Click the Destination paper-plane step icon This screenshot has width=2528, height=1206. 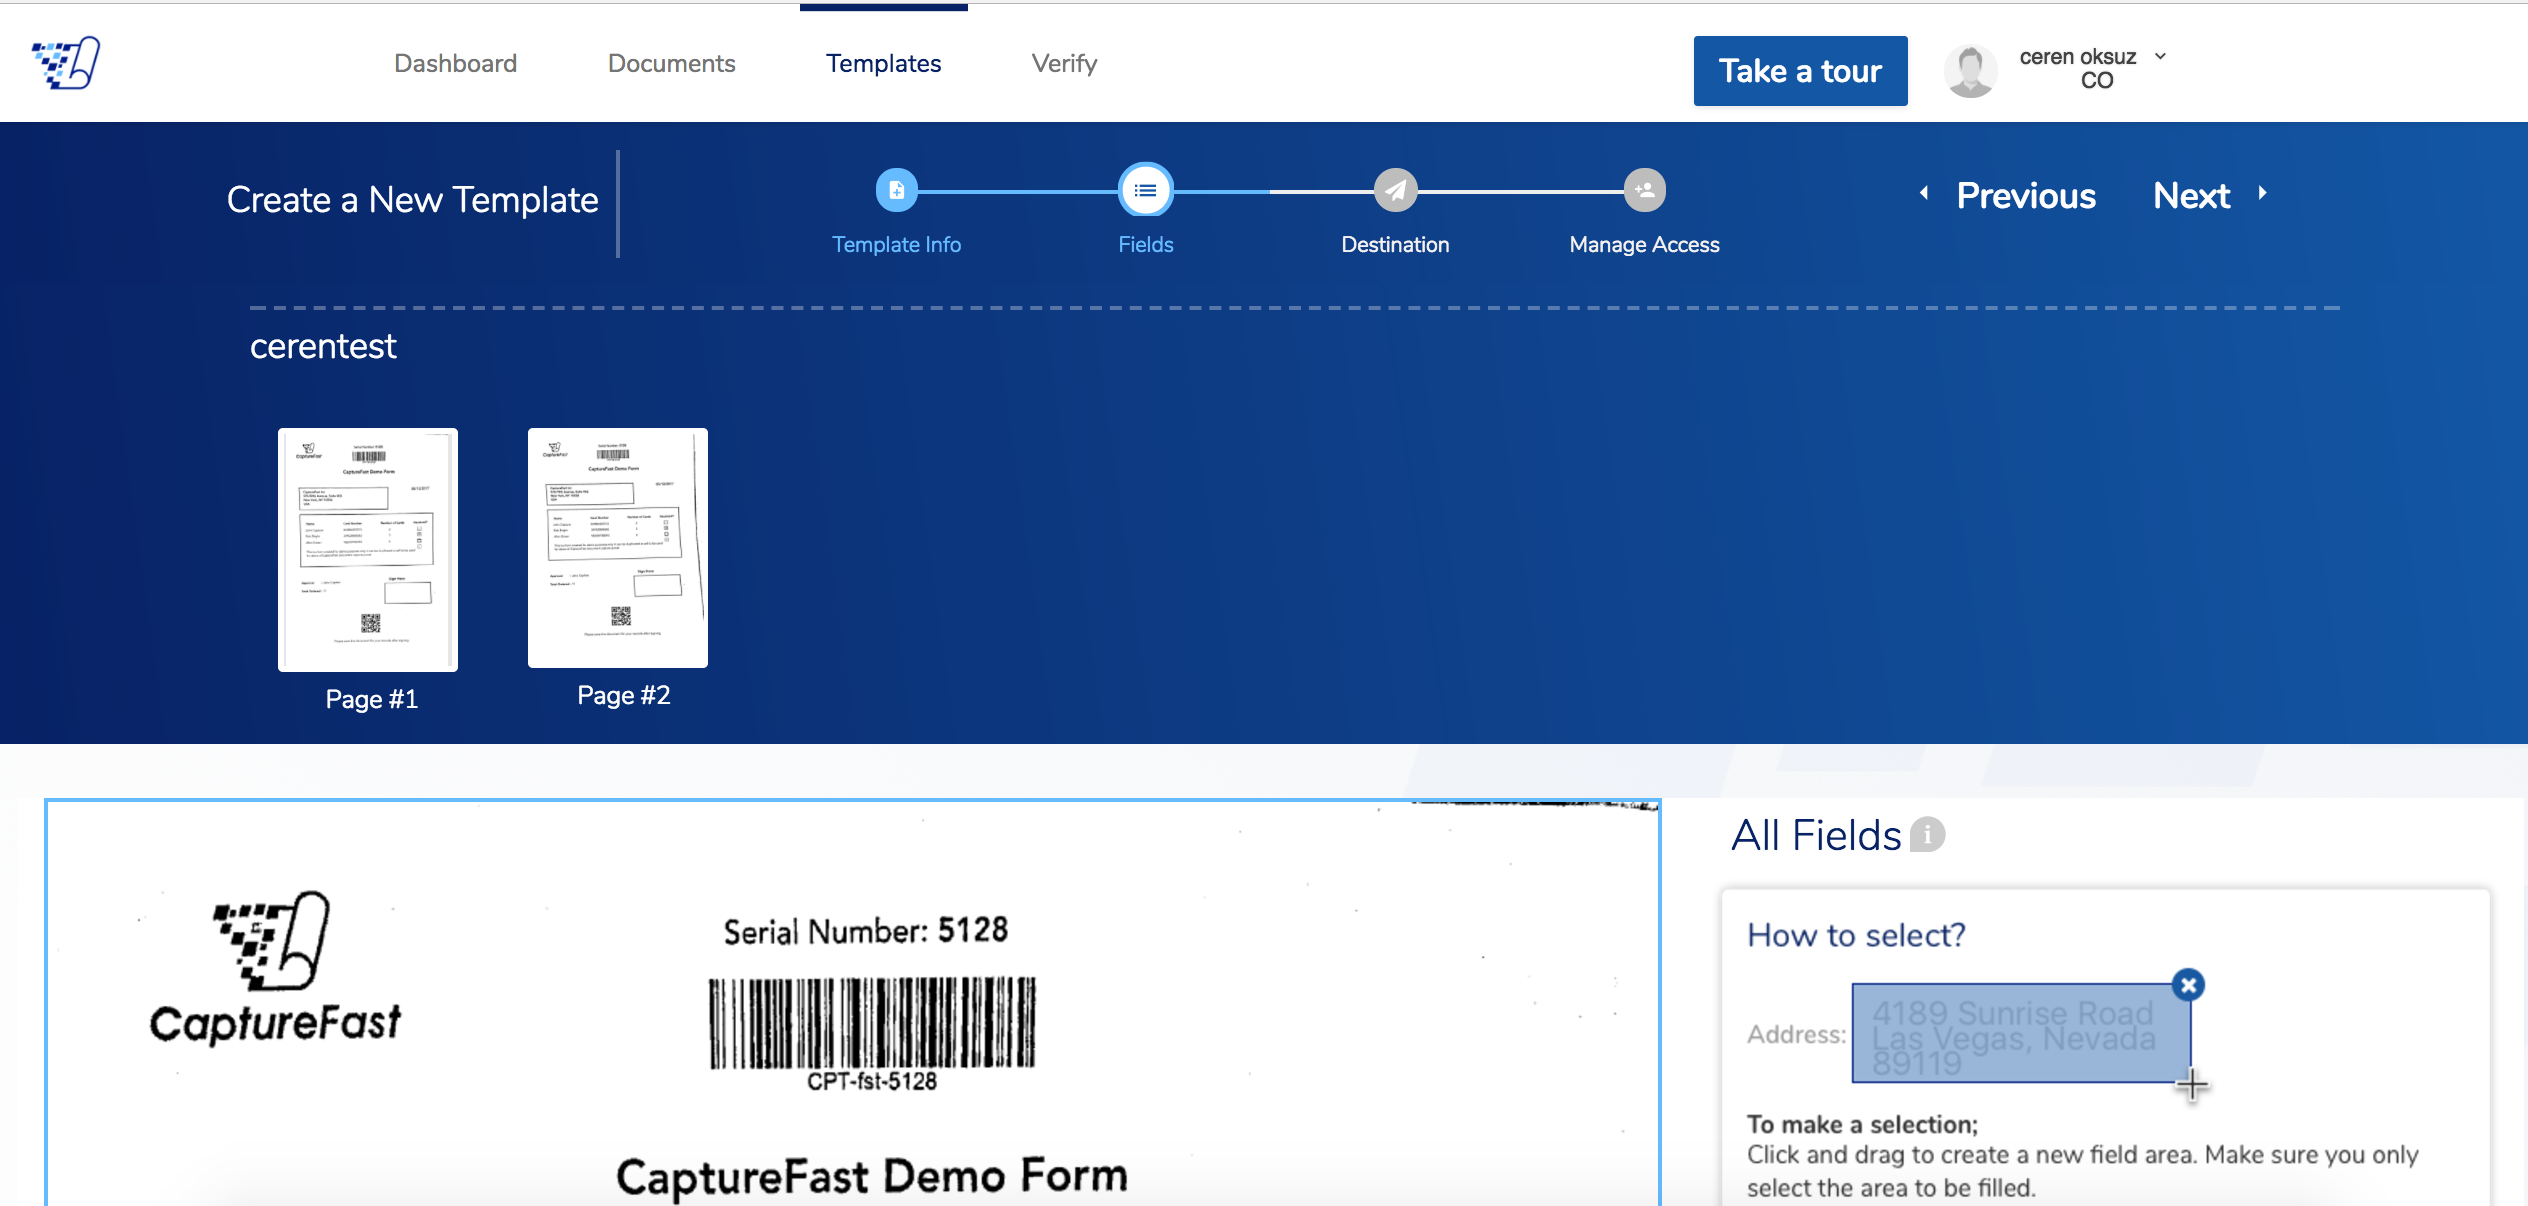point(1395,190)
